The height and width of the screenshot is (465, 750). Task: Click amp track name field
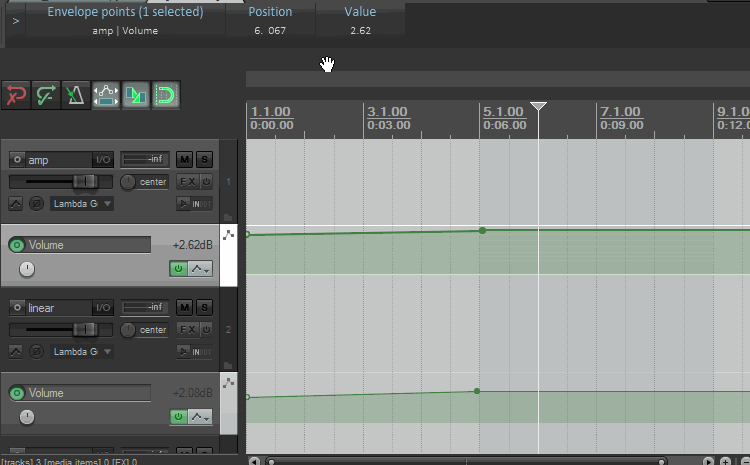coord(58,160)
